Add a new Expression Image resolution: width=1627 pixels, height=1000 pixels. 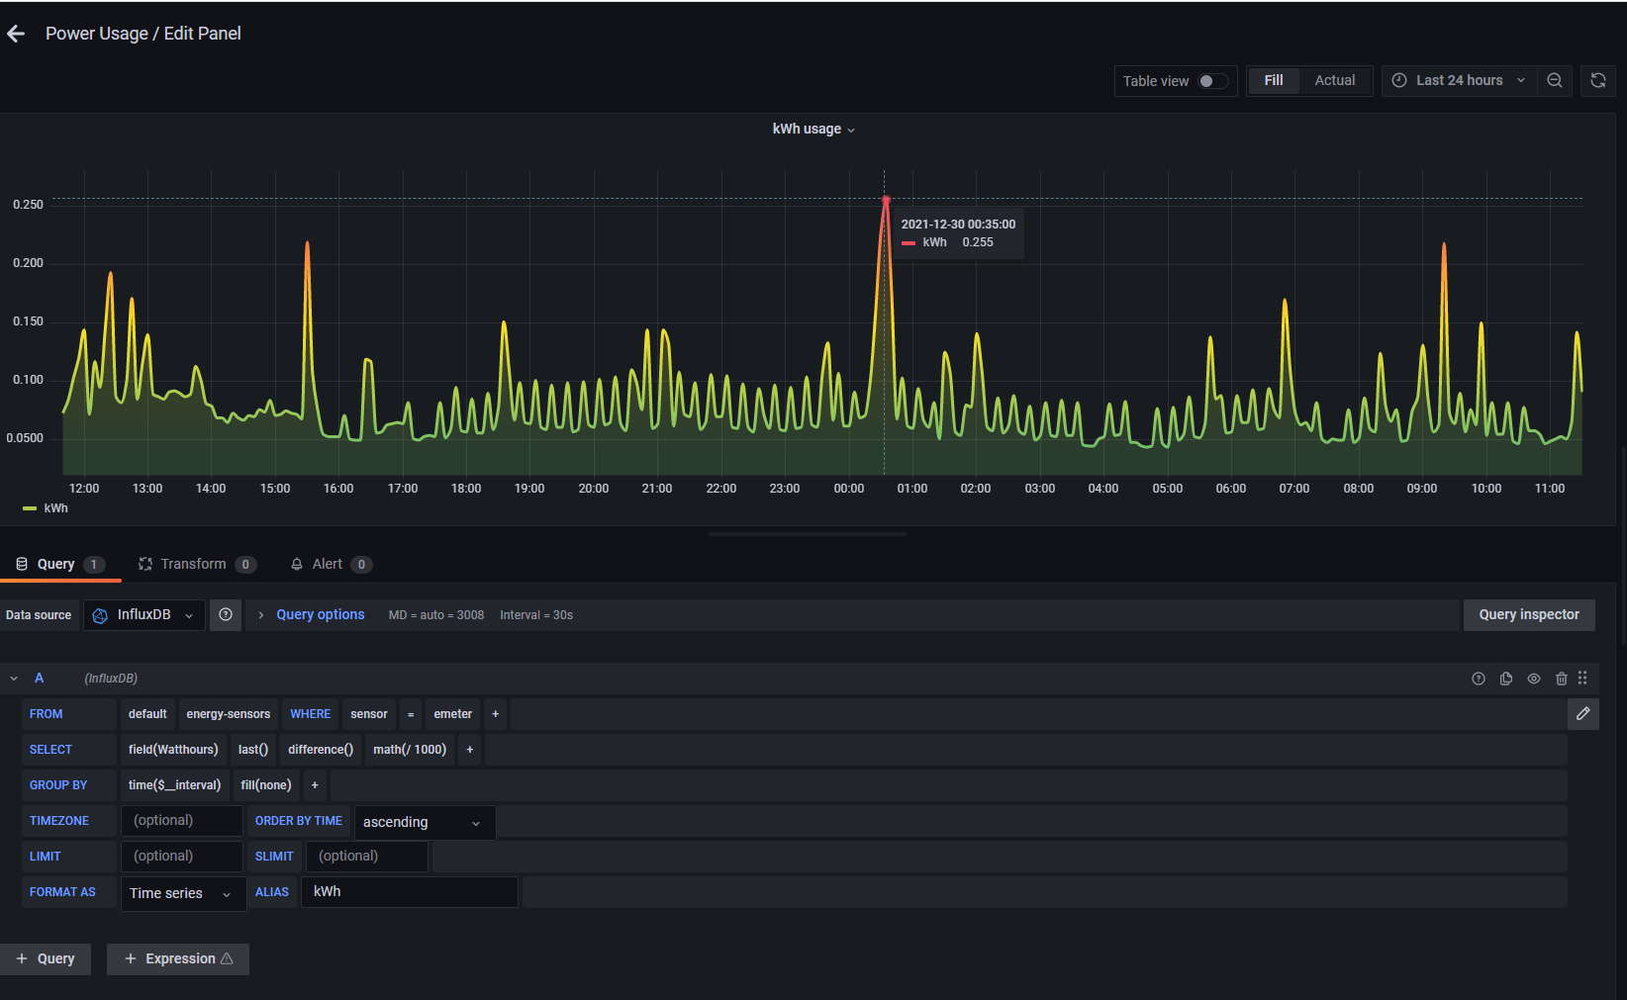pos(178,959)
